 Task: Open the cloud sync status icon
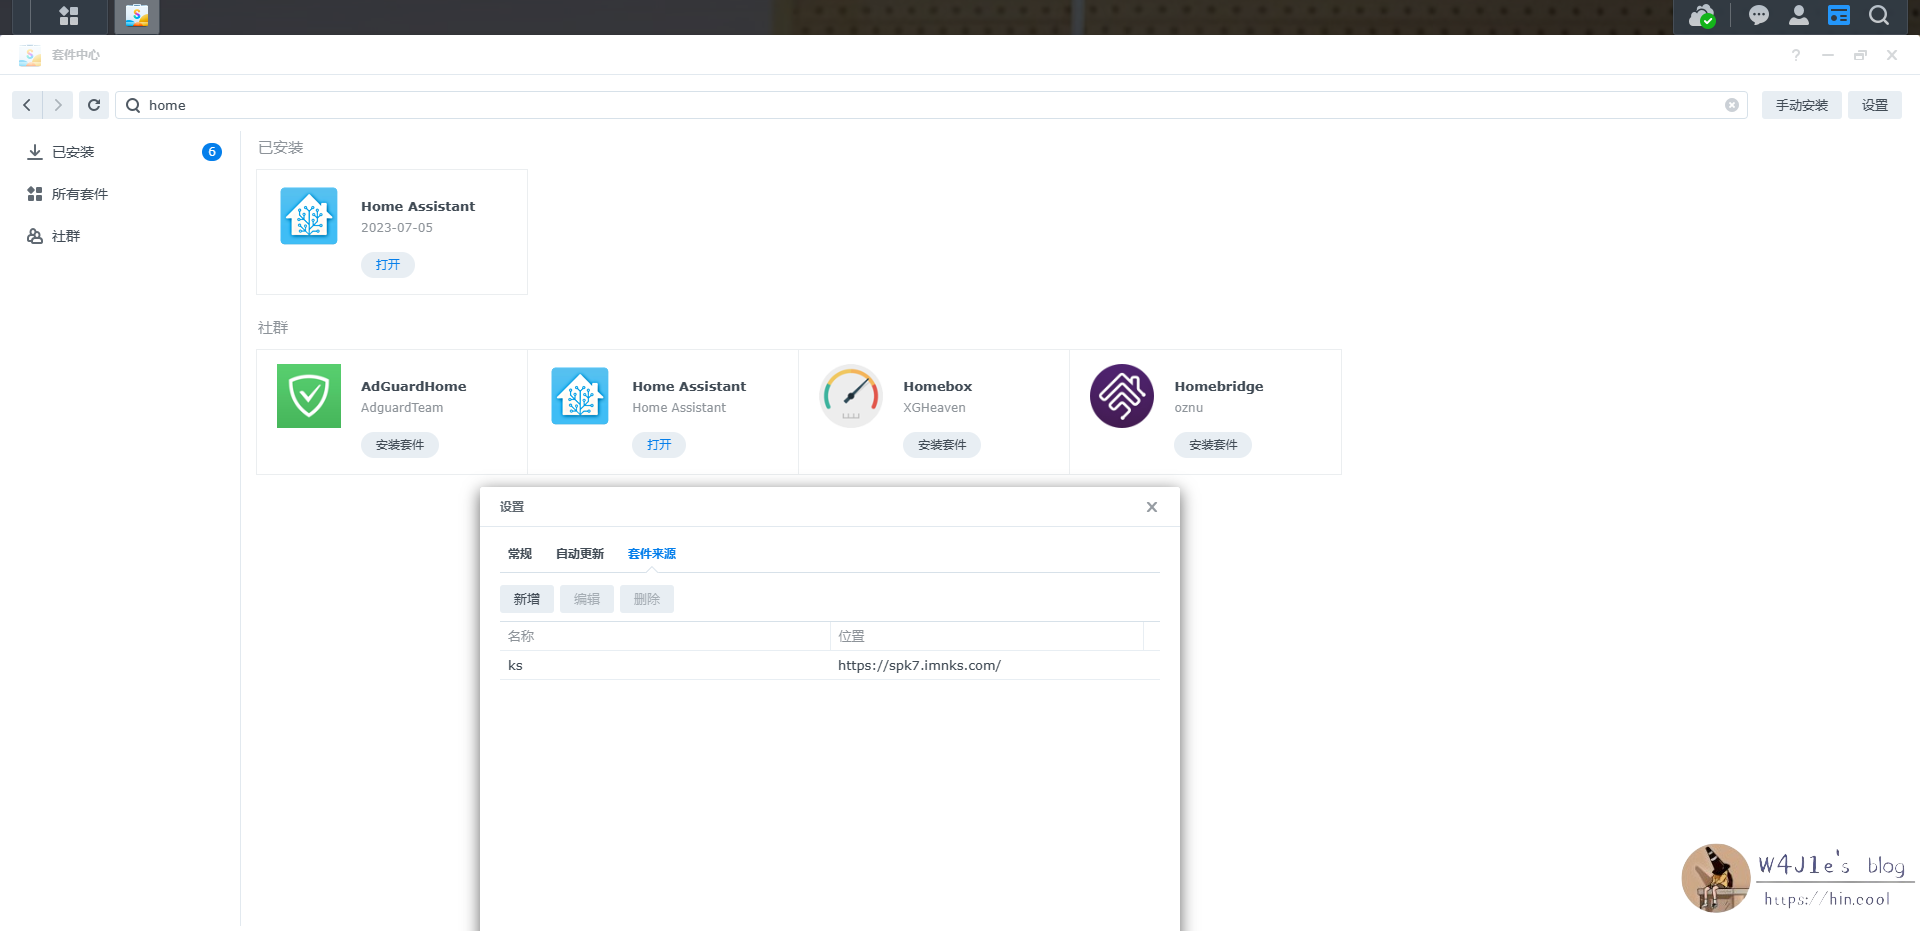click(x=1701, y=16)
